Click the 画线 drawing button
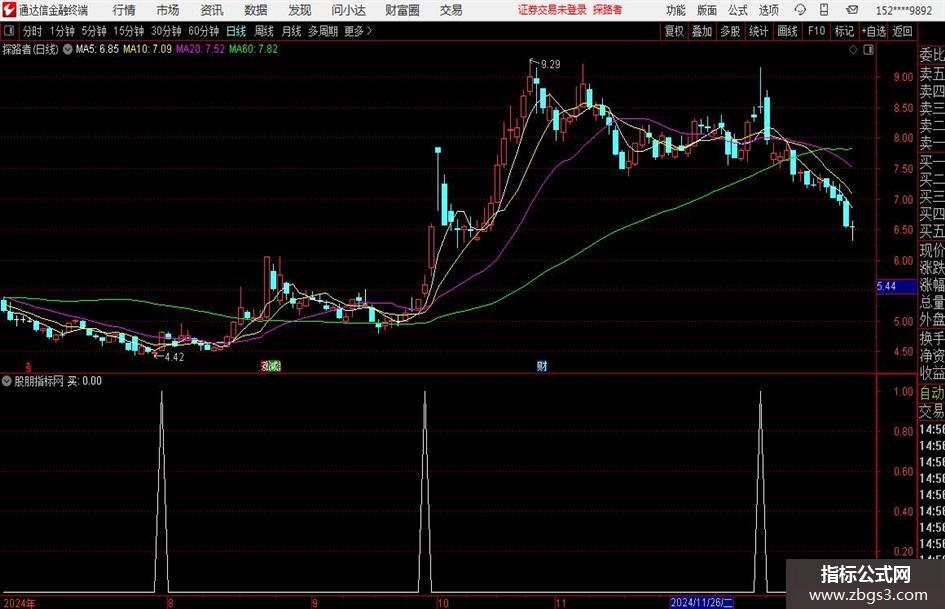Screen dimensions: 945x609 pos(787,31)
